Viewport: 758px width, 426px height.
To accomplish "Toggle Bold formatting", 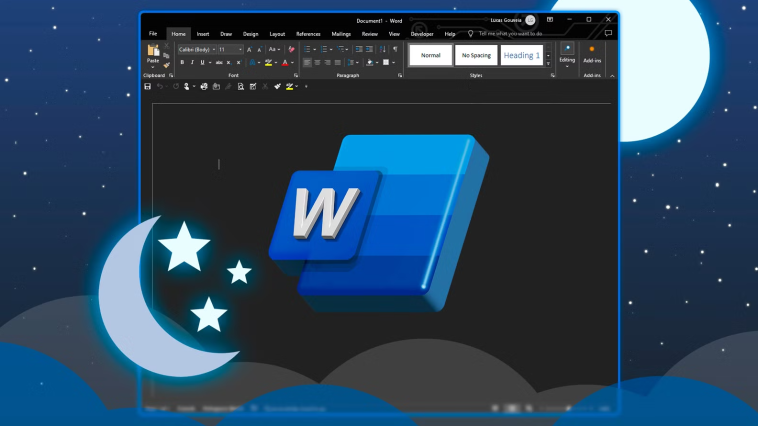I will [181, 62].
